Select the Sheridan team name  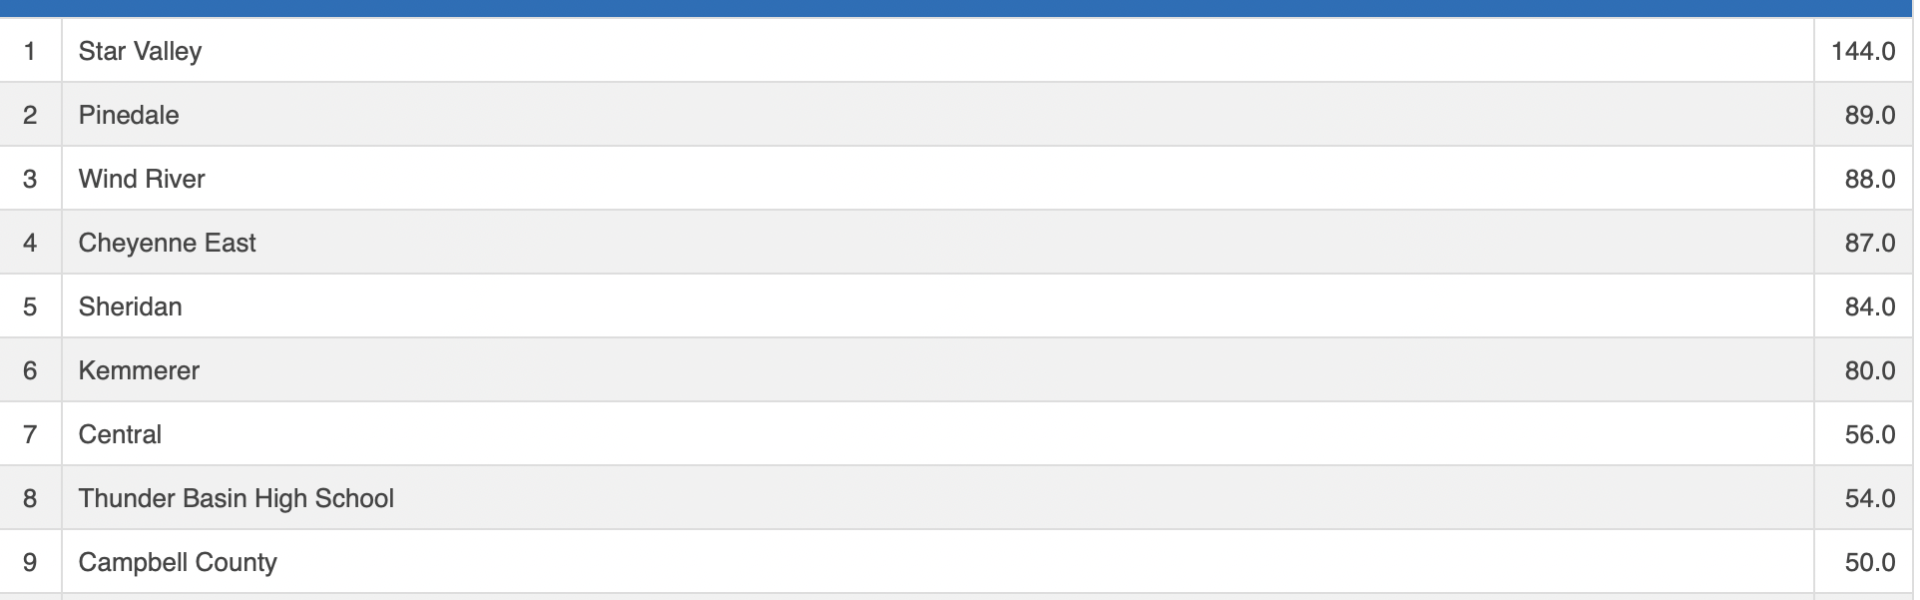tap(130, 307)
